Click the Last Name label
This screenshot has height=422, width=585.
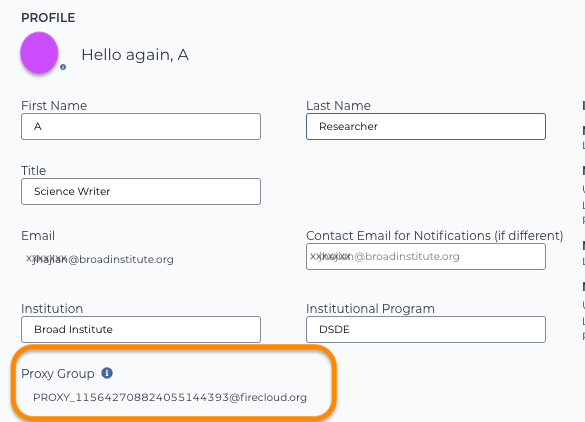(338, 106)
